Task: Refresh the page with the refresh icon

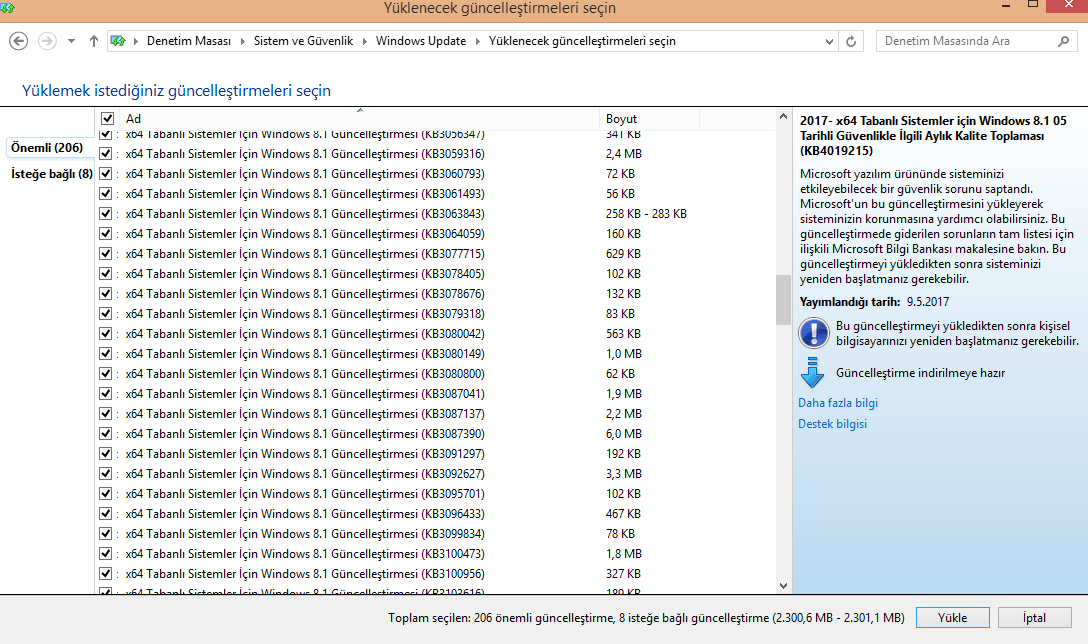Action: [851, 42]
